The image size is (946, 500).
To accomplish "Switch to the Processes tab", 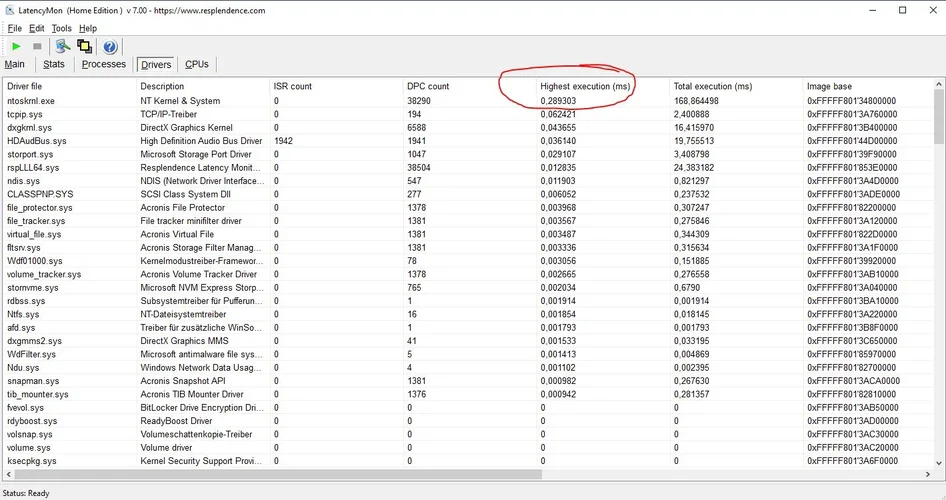I will 104,64.
